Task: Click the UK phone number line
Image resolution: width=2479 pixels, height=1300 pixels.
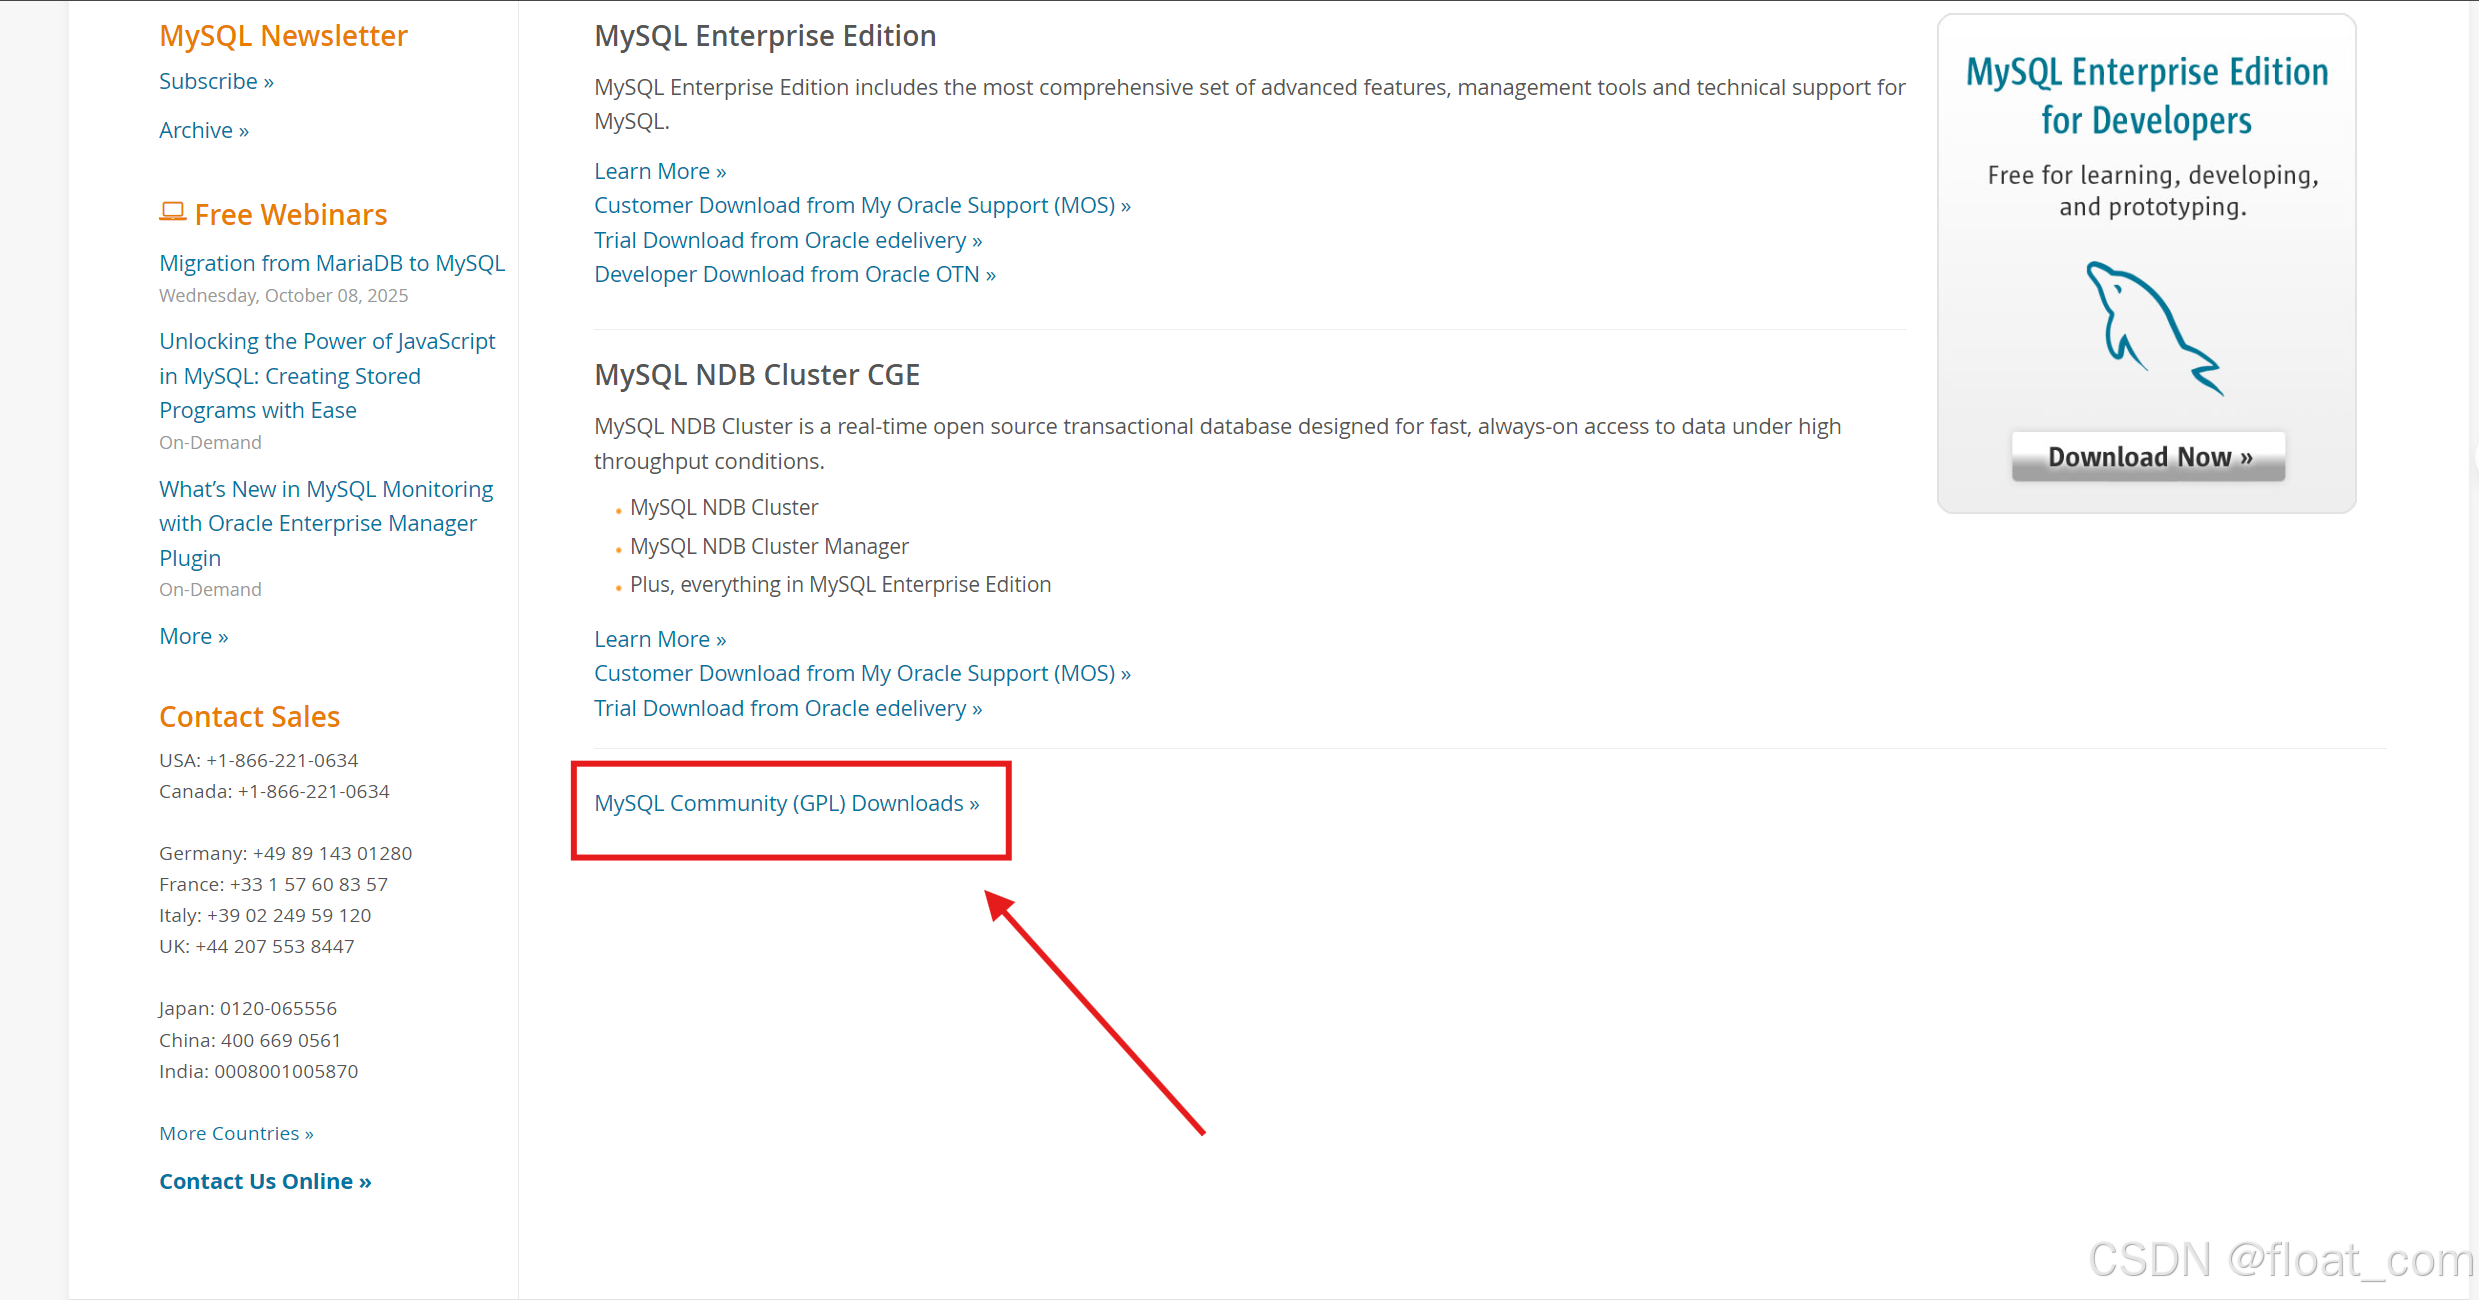Action: coord(256,946)
